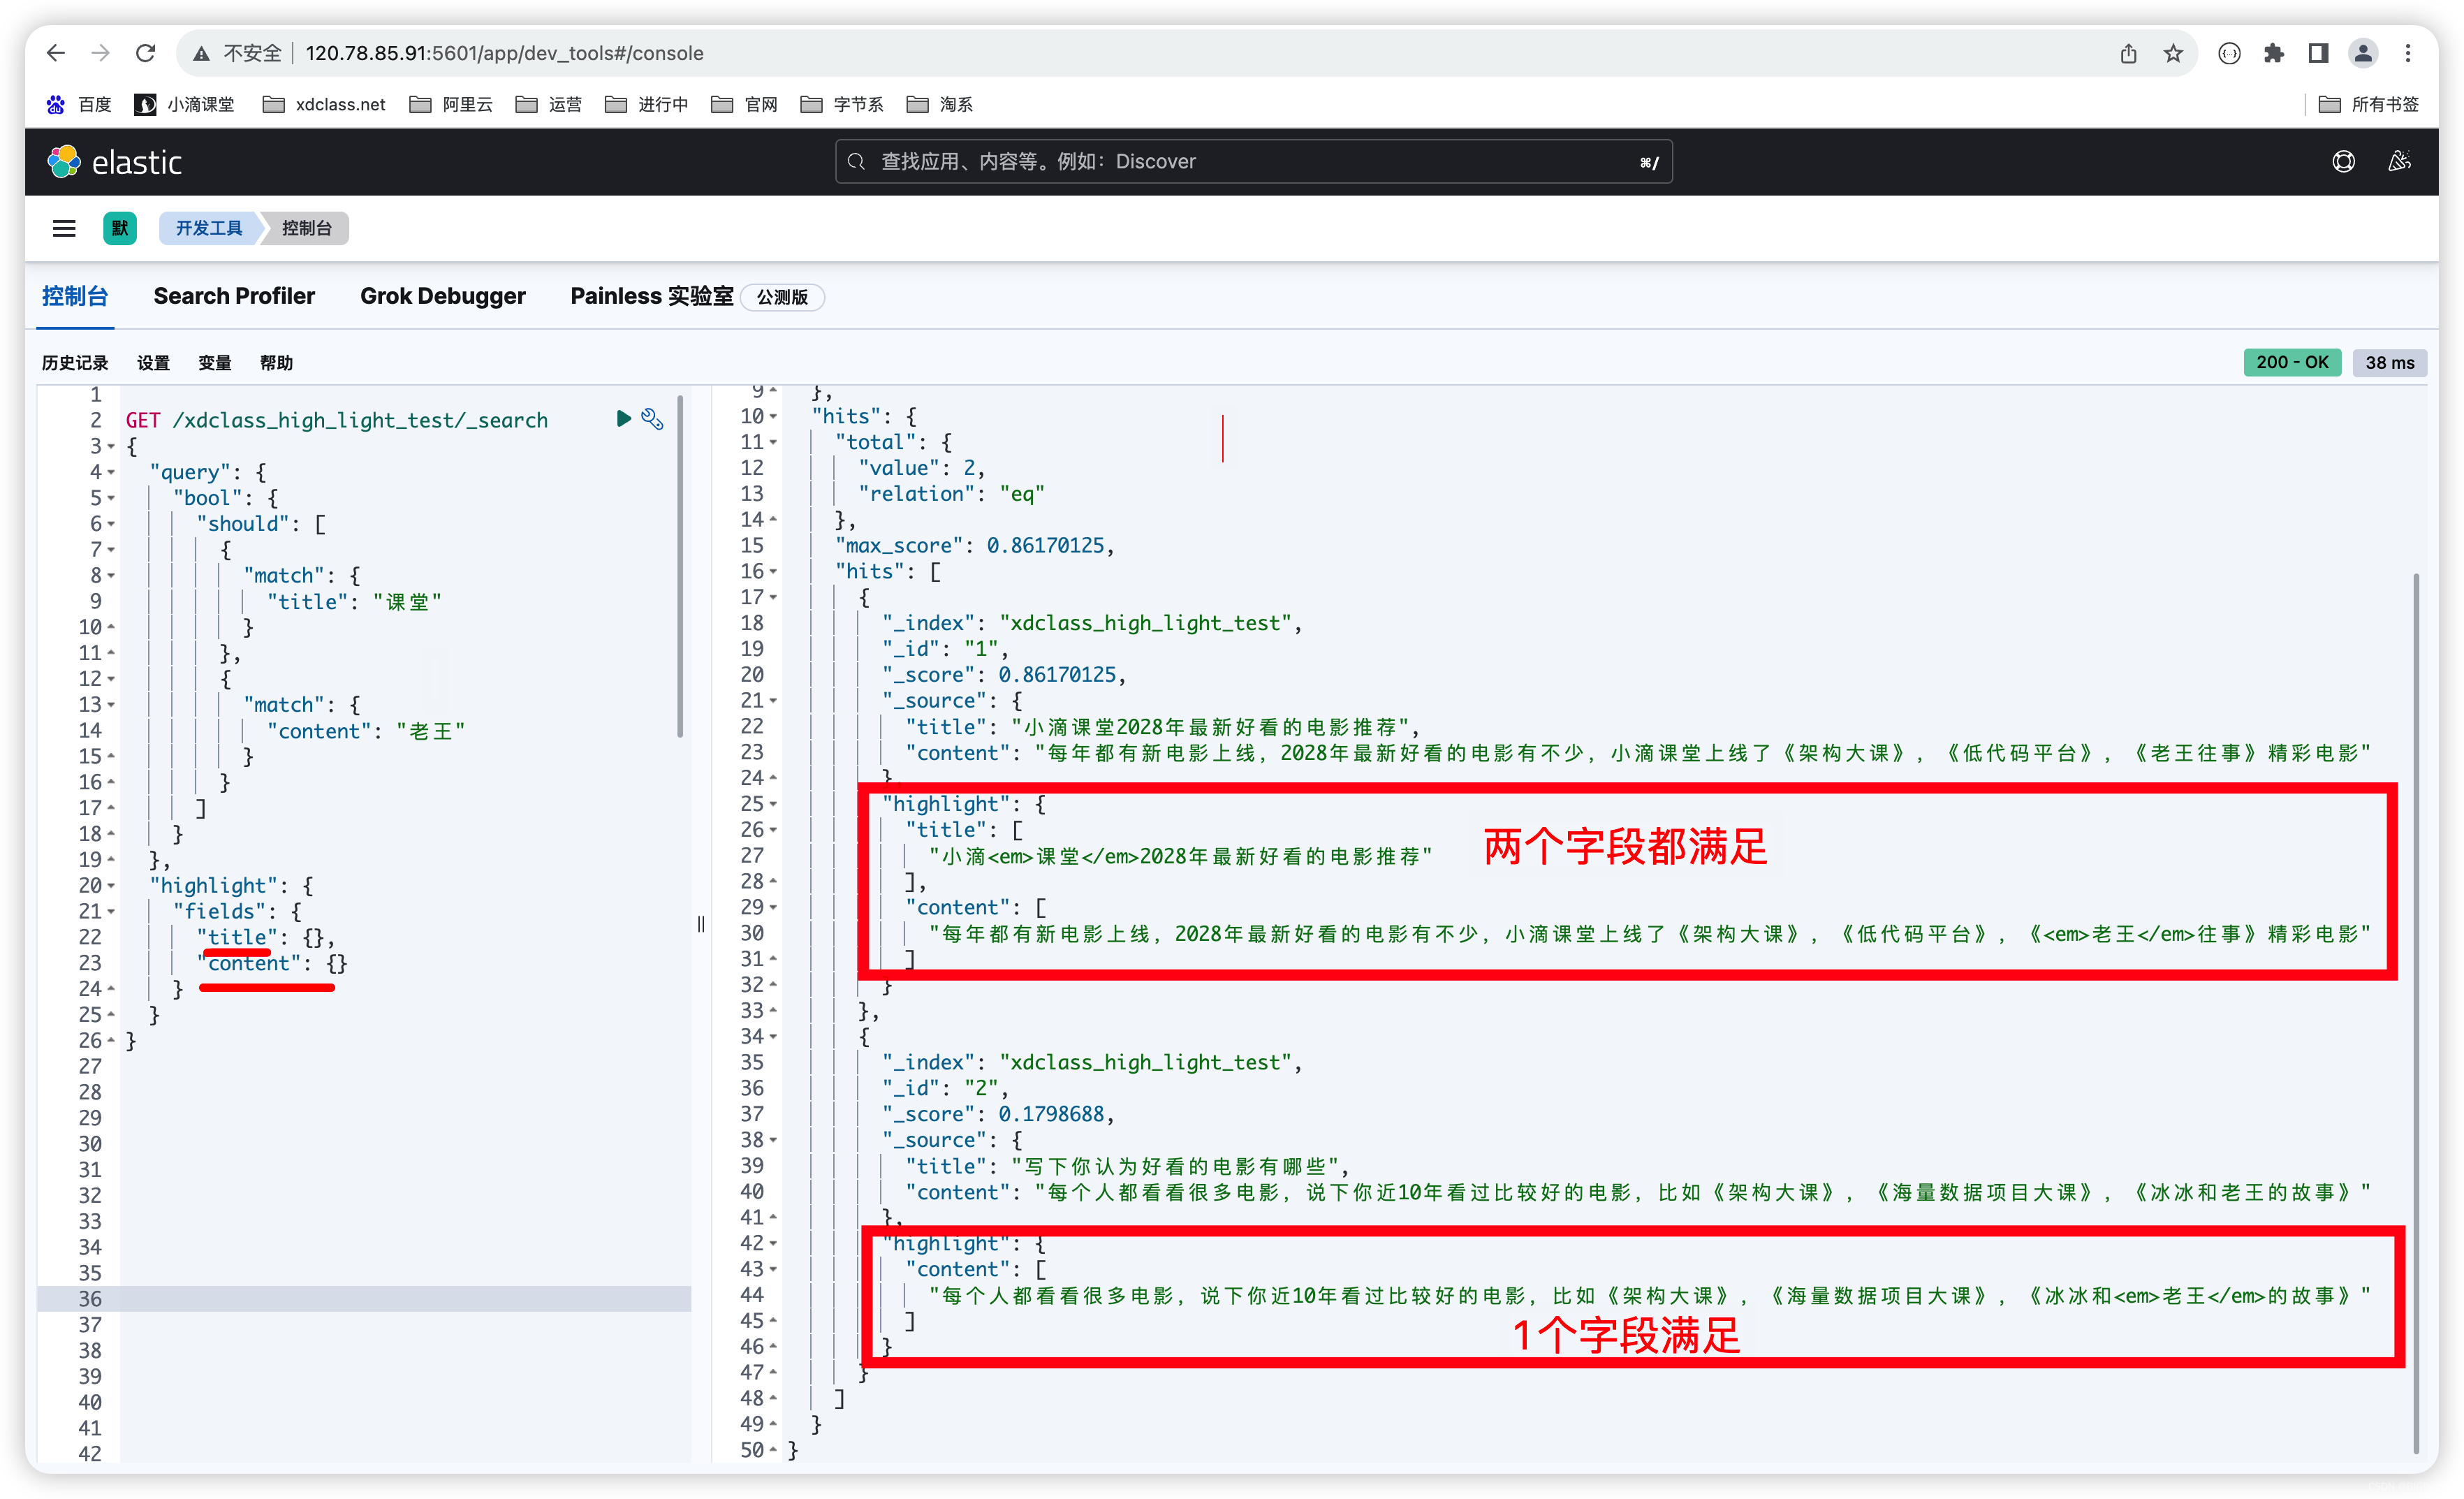This screenshot has height=1499, width=2464.
Task: Open the 淘系 bookmark folder
Action: coord(939,104)
